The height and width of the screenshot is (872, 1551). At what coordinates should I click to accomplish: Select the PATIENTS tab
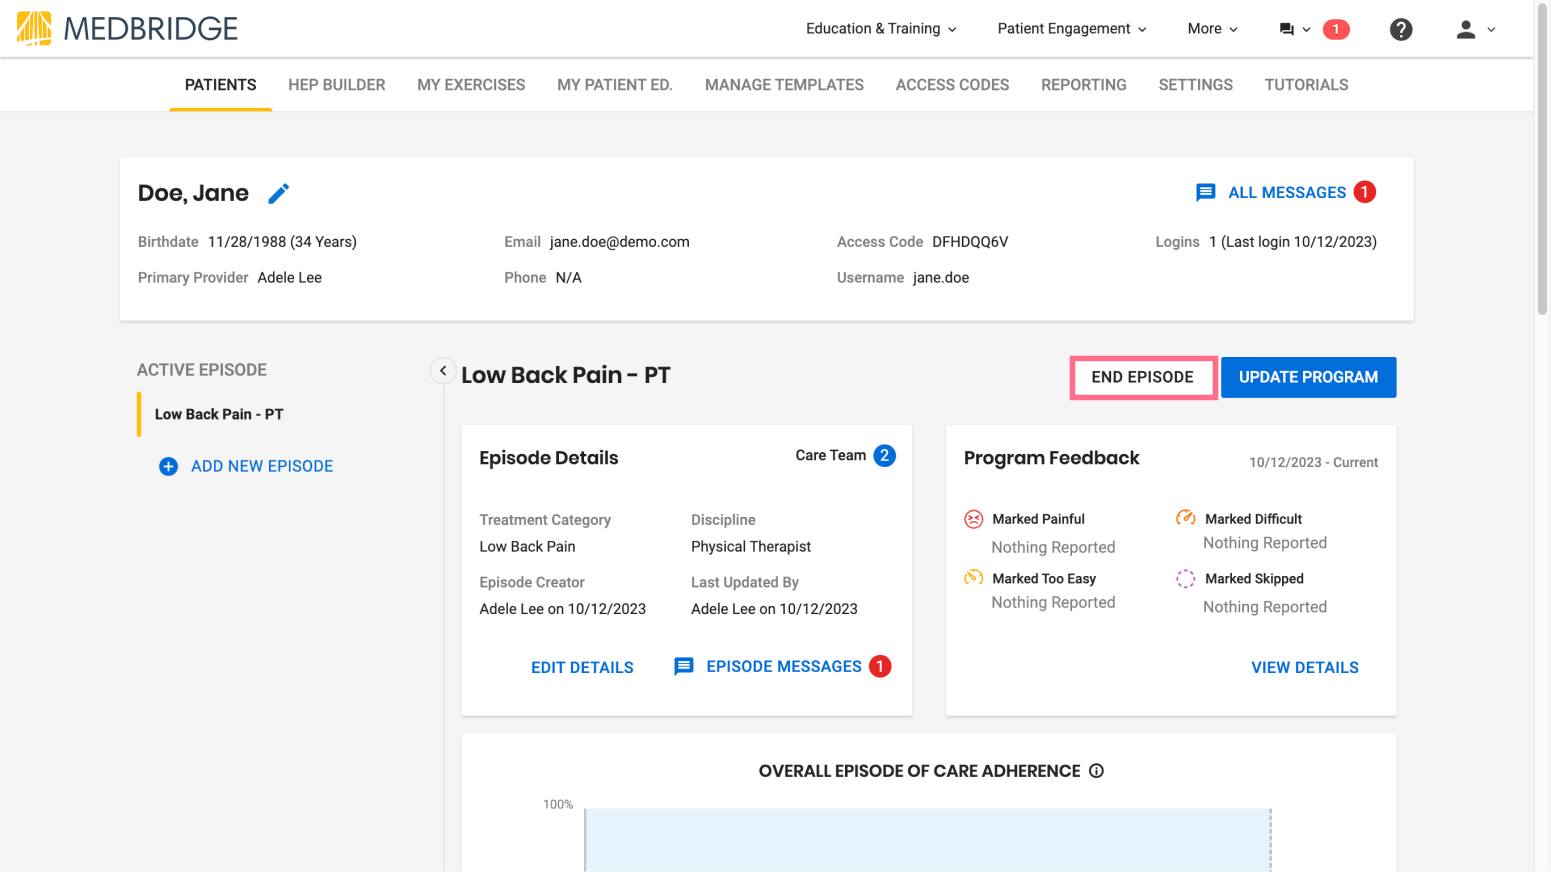(x=221, y=85)
